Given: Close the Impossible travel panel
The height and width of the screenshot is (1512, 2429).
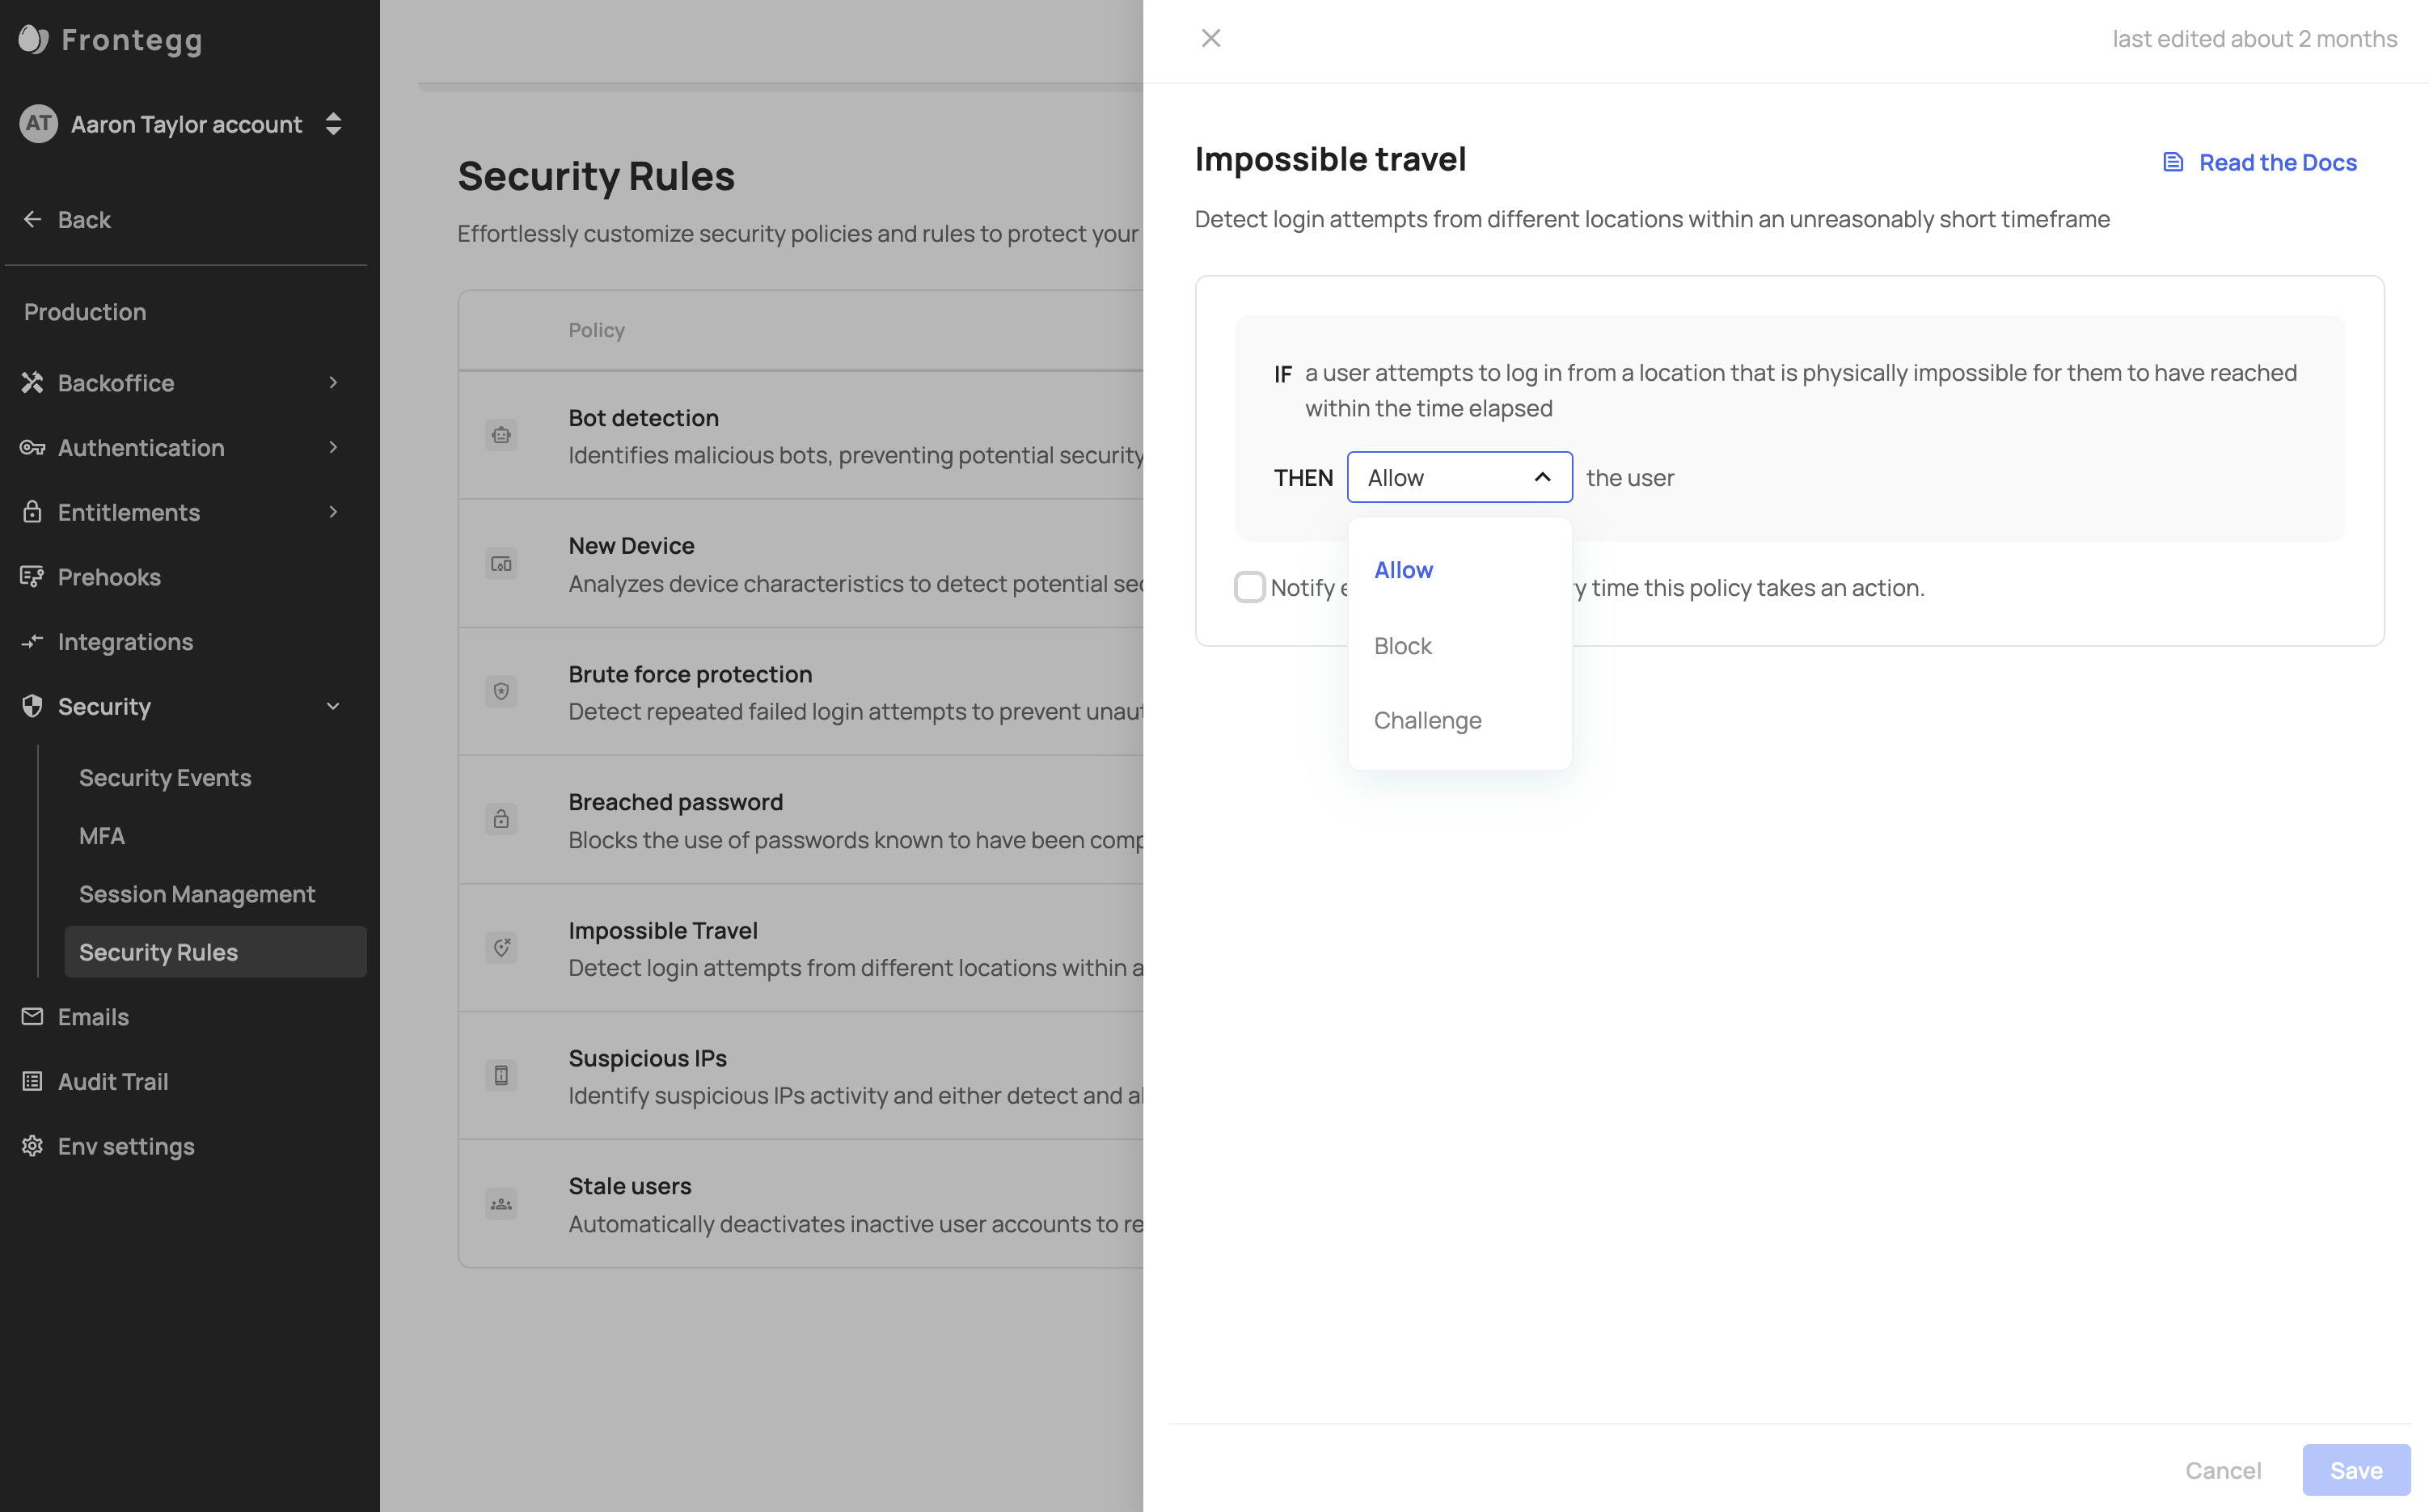Looking at the screenshot, I should coord(1210,38).
